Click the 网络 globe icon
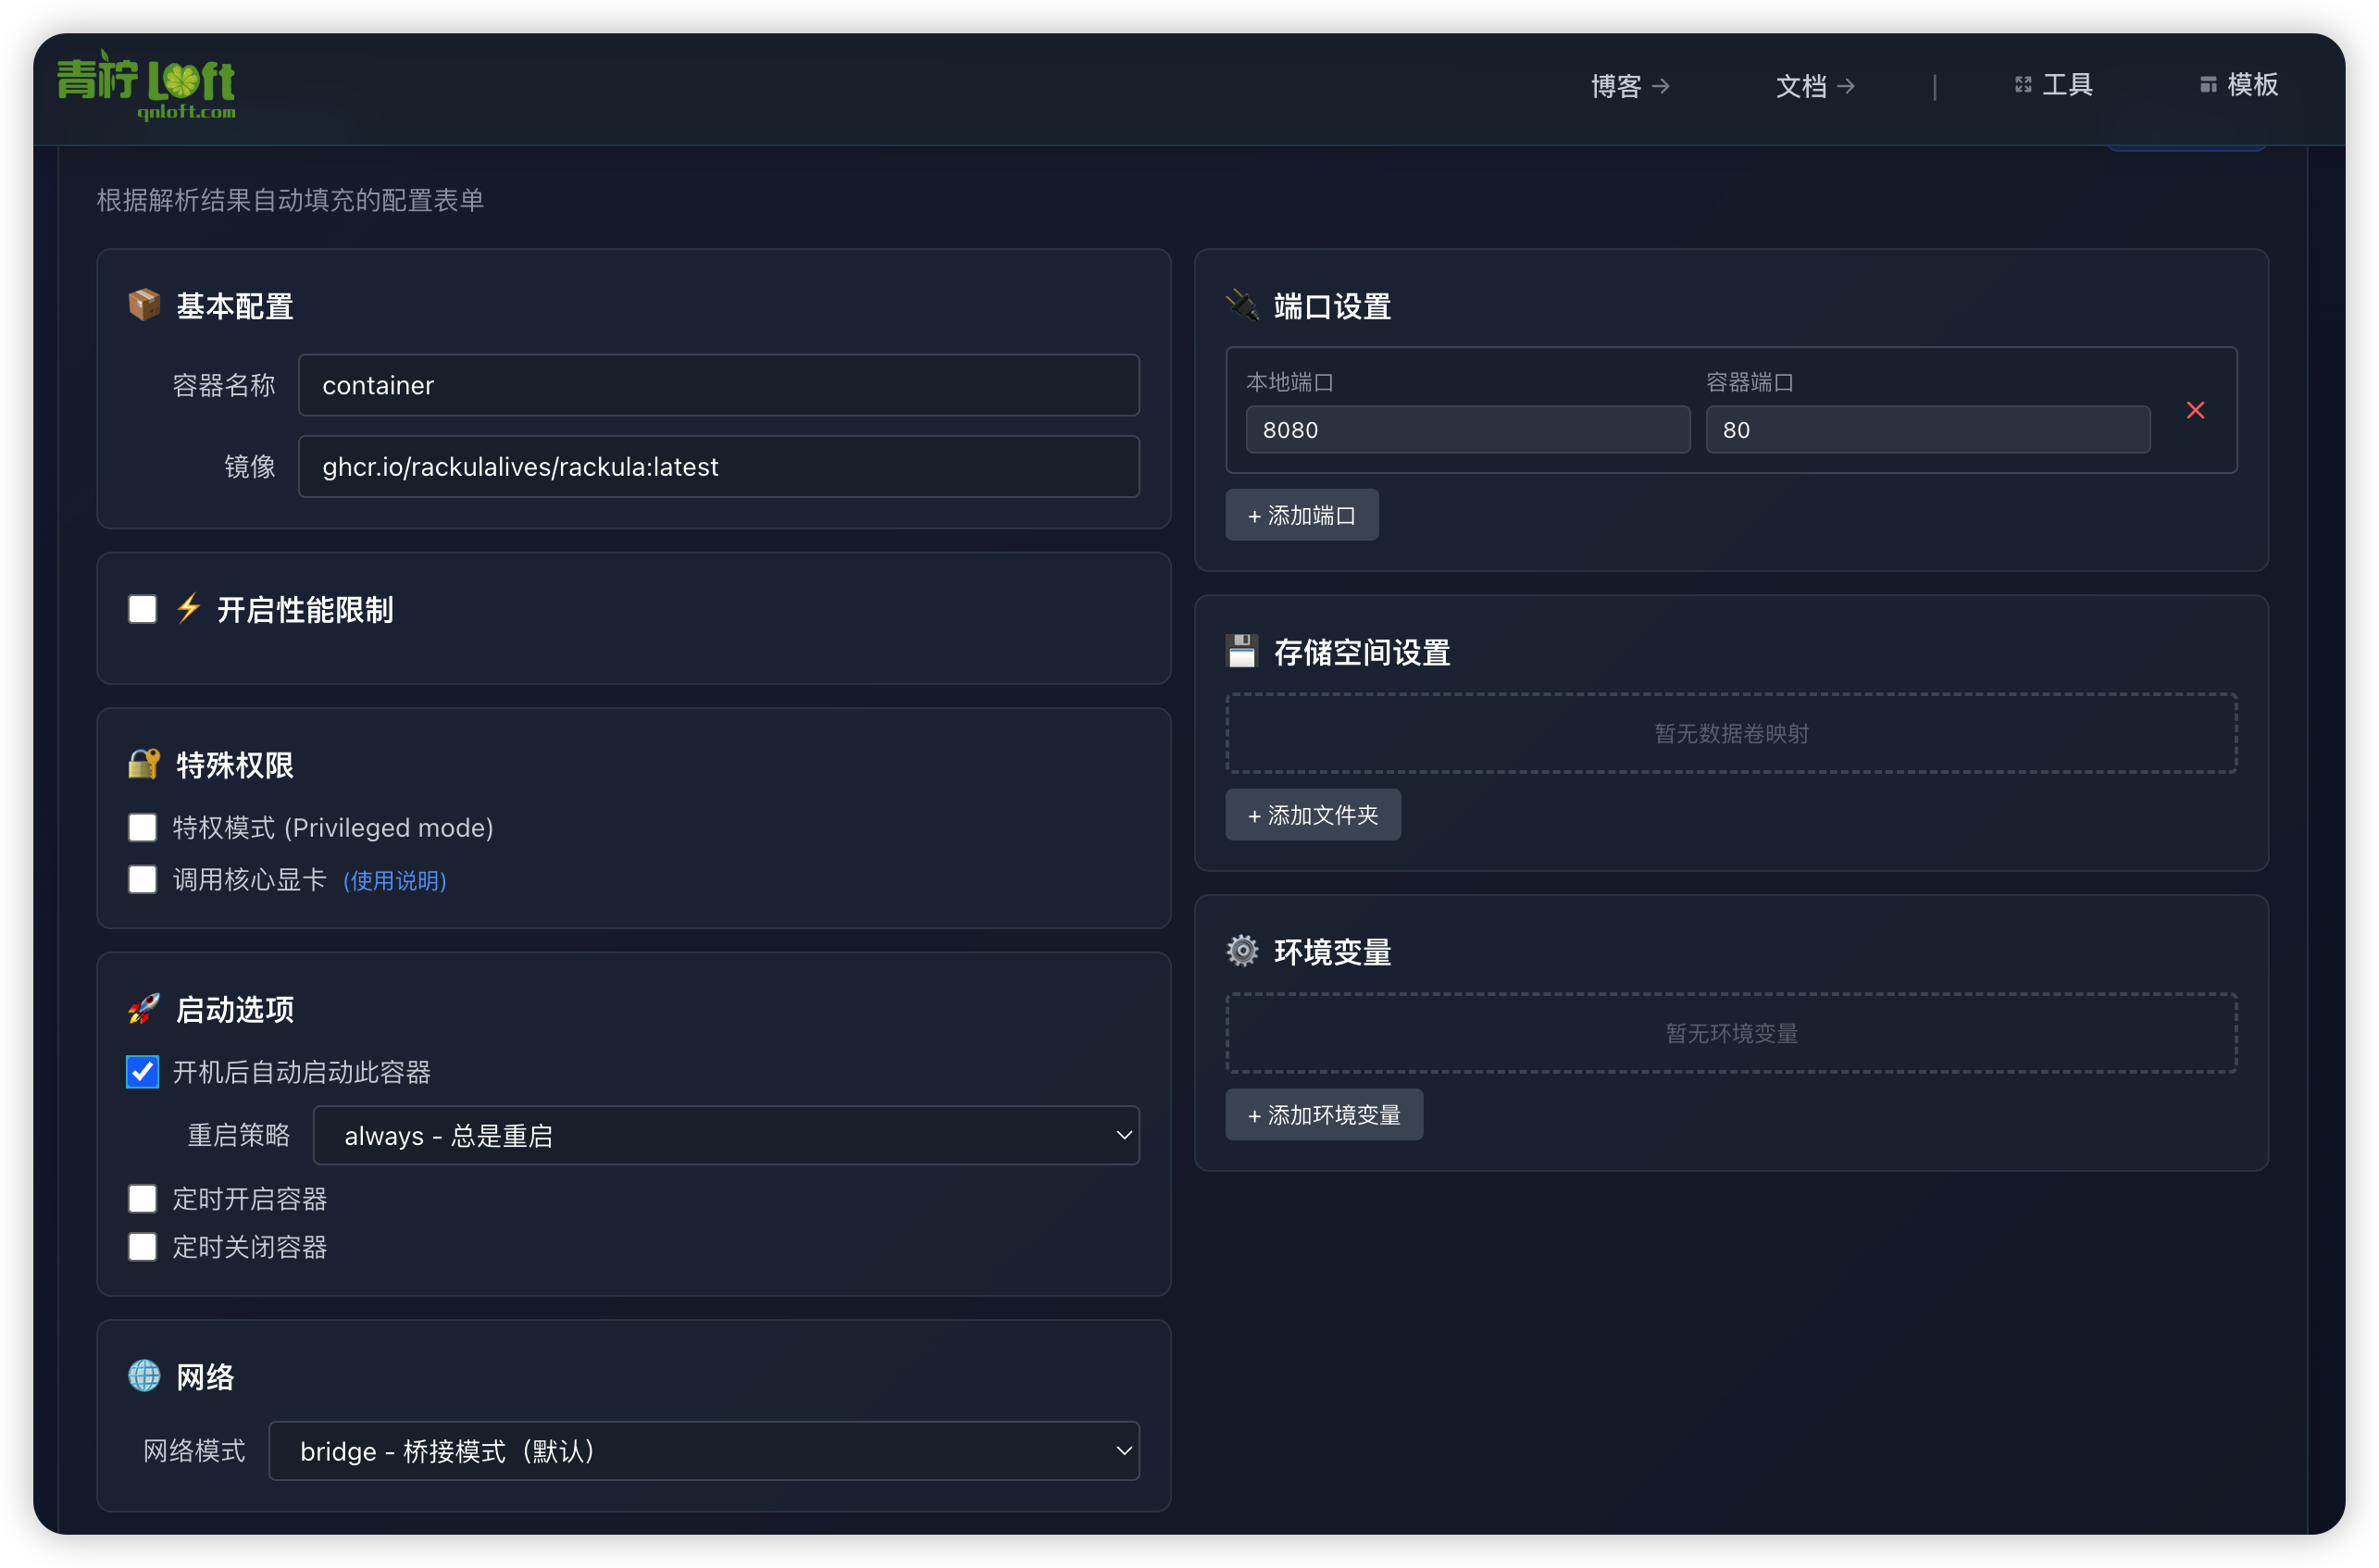The height and width of the screenshot is (1568, 2379). click(144, 1377)
